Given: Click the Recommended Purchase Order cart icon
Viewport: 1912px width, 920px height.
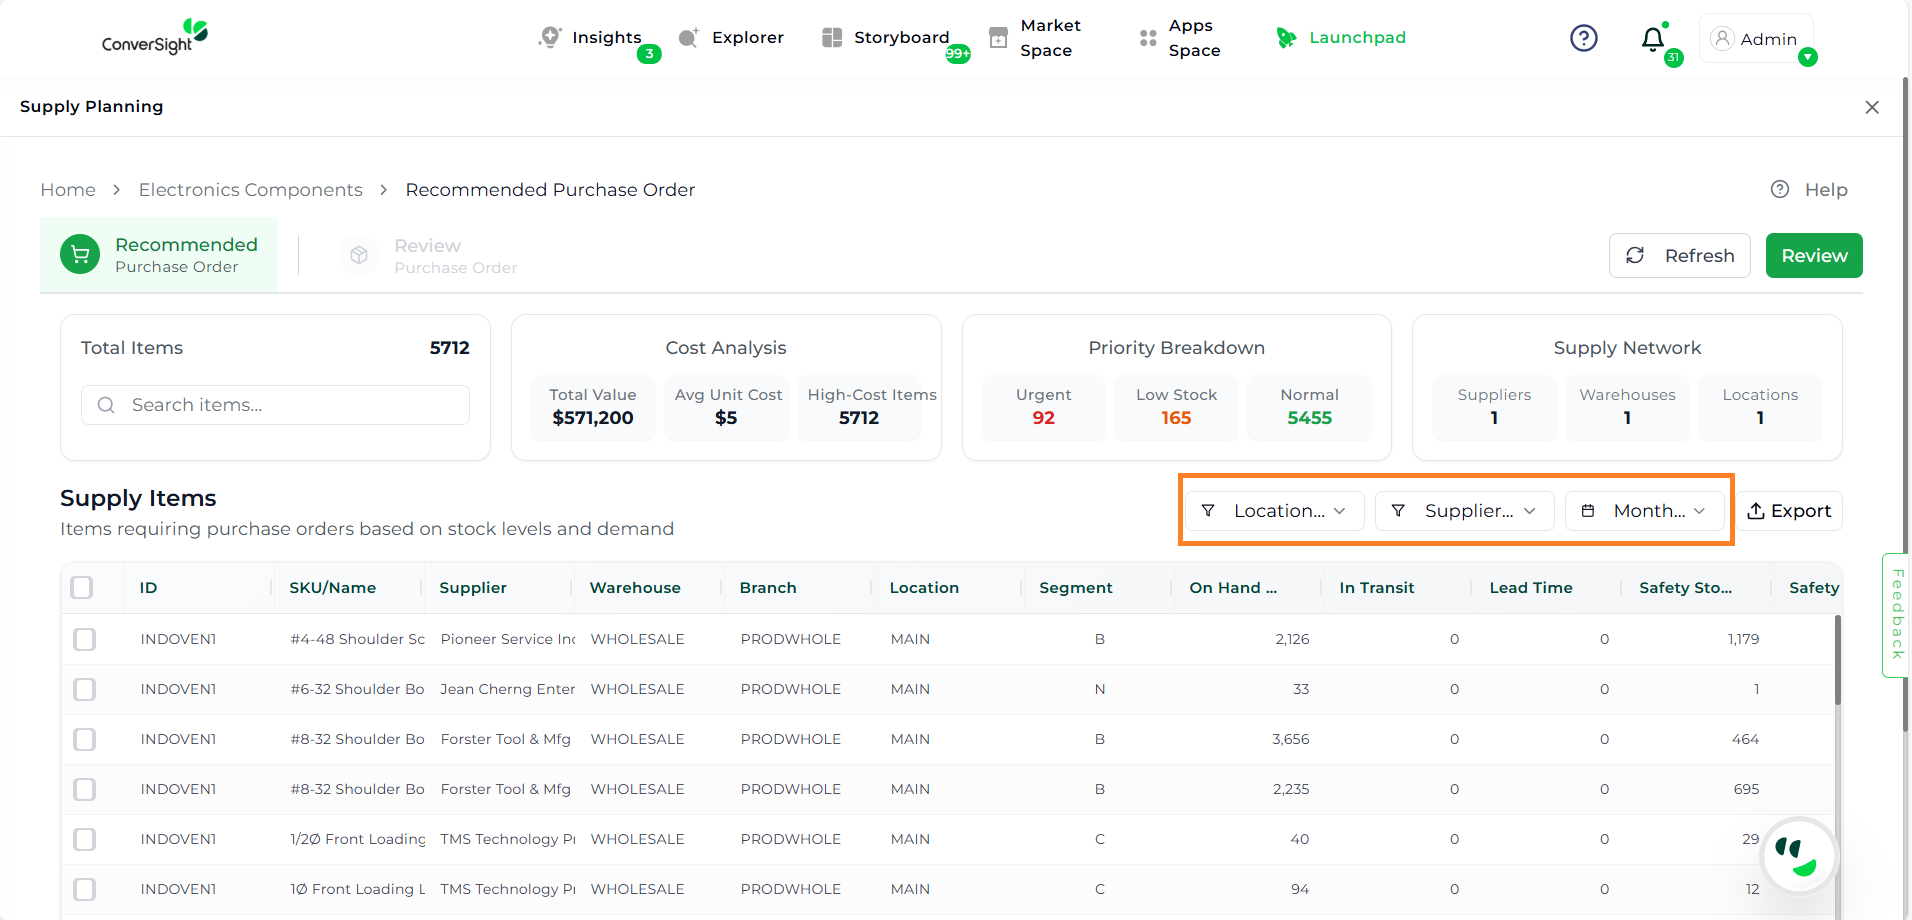Looking at the screenshot, I should (x=80, y=255).
